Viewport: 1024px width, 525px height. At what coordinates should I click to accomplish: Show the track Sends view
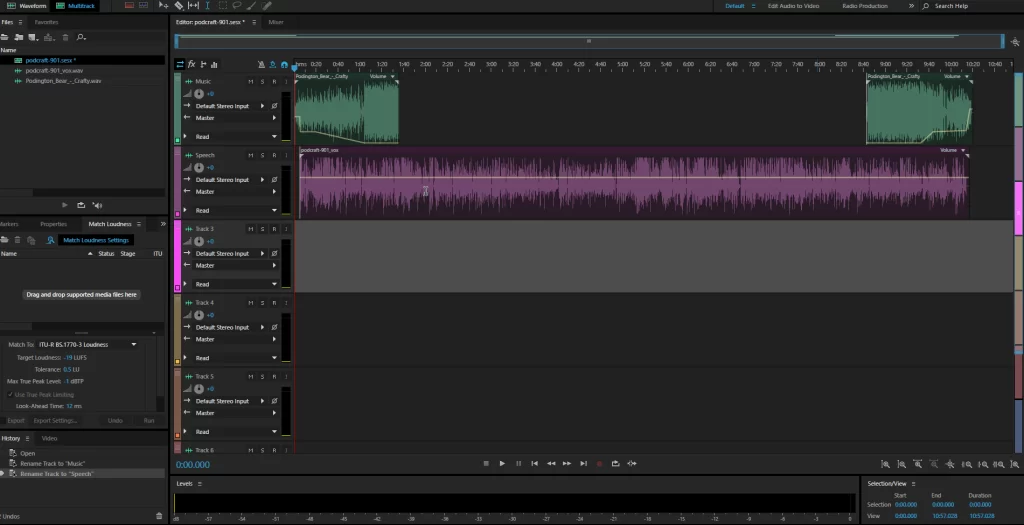coord(203,64)
